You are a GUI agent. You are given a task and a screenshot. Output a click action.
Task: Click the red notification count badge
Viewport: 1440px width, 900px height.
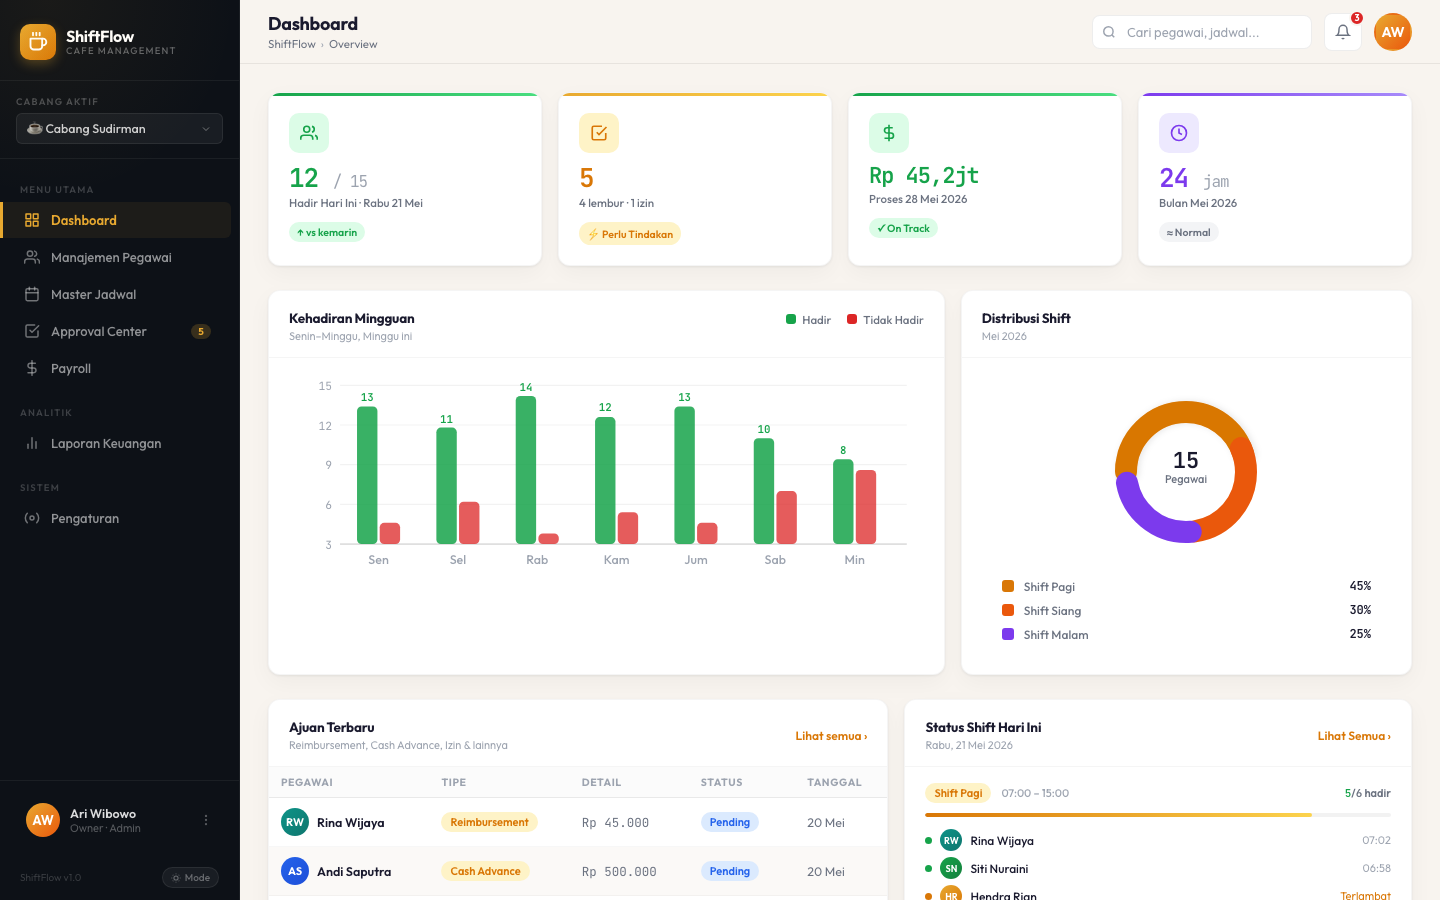click(x=1357, y=18)
